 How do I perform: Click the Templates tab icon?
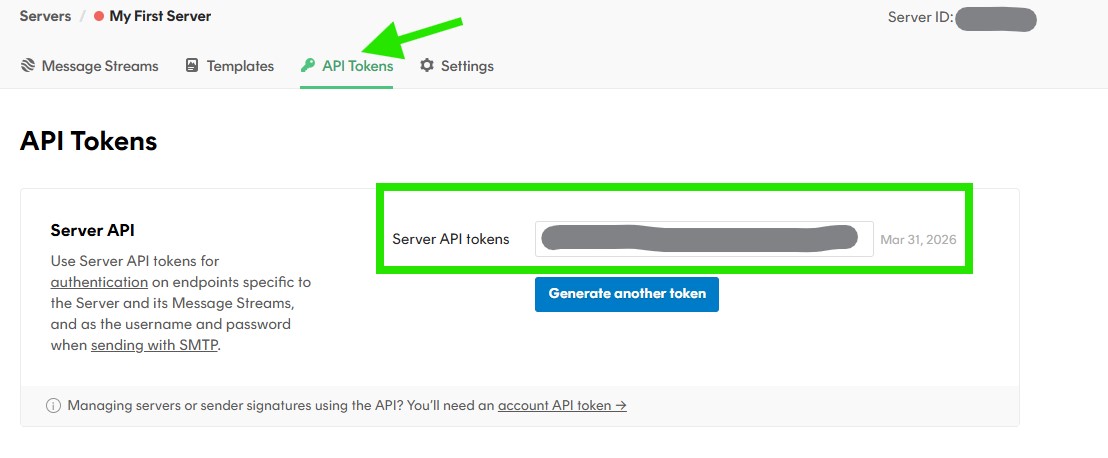click(192, 66)
